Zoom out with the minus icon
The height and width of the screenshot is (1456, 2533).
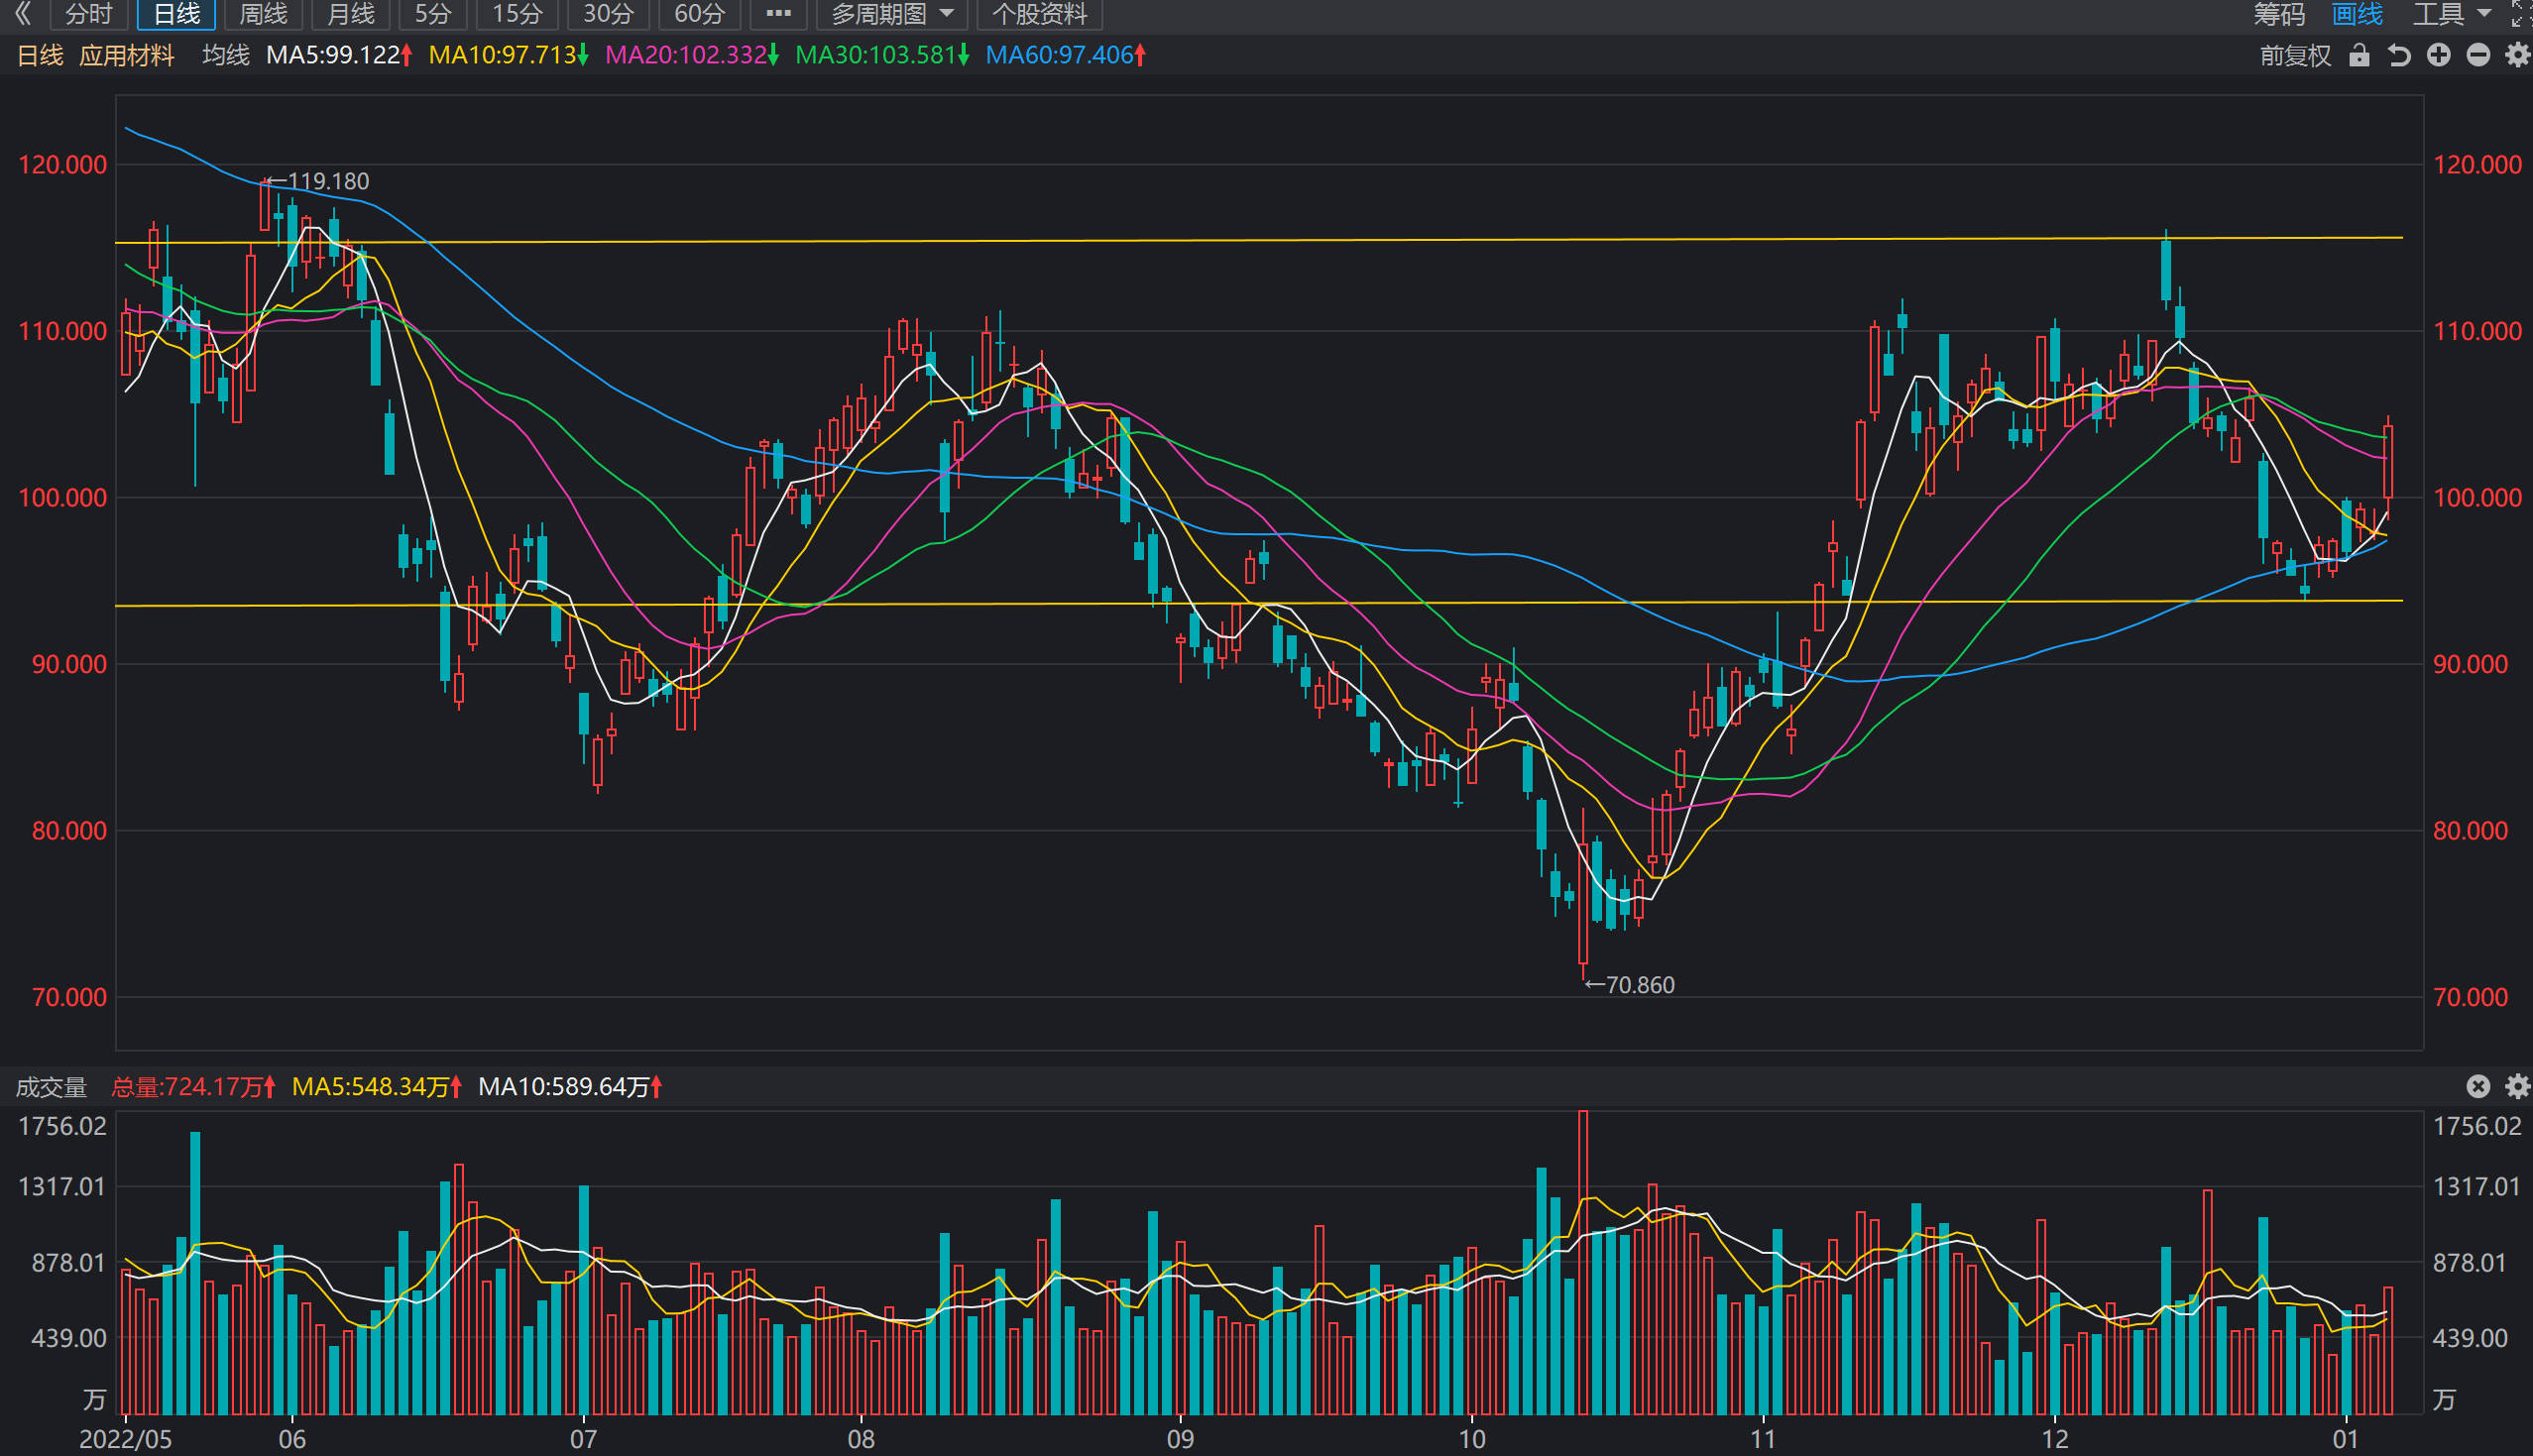click(x=2478, y=55)
